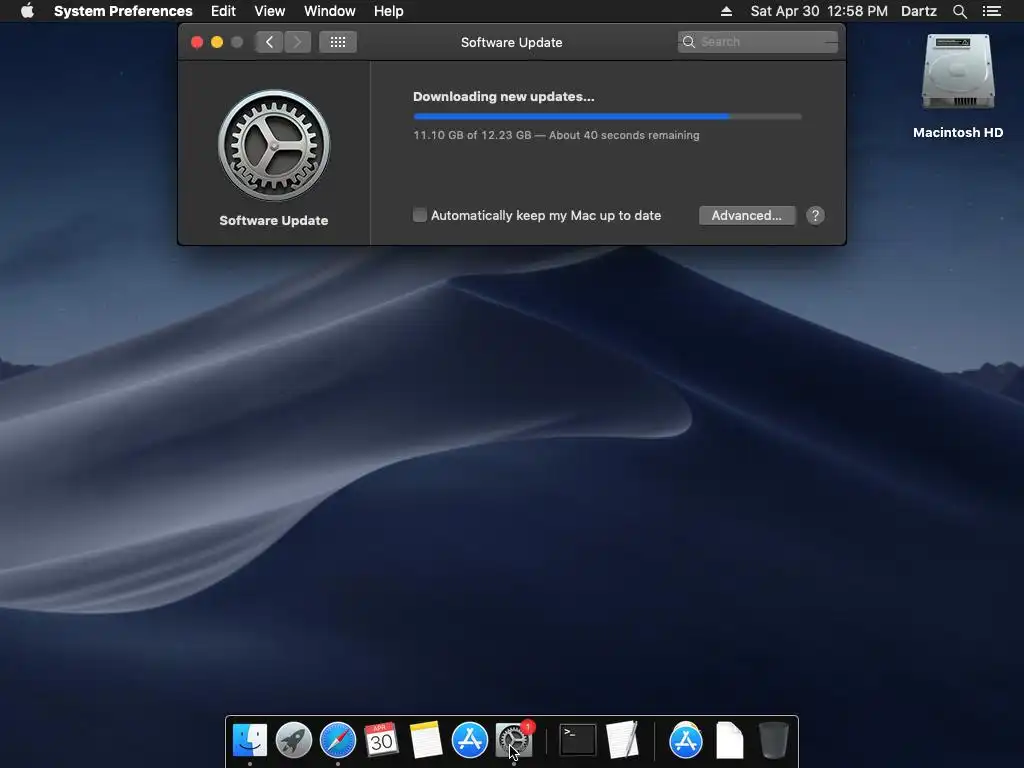Open the System Preferences menu
1024x768 pixels.
pyautogui.click(x=123, y=11)
